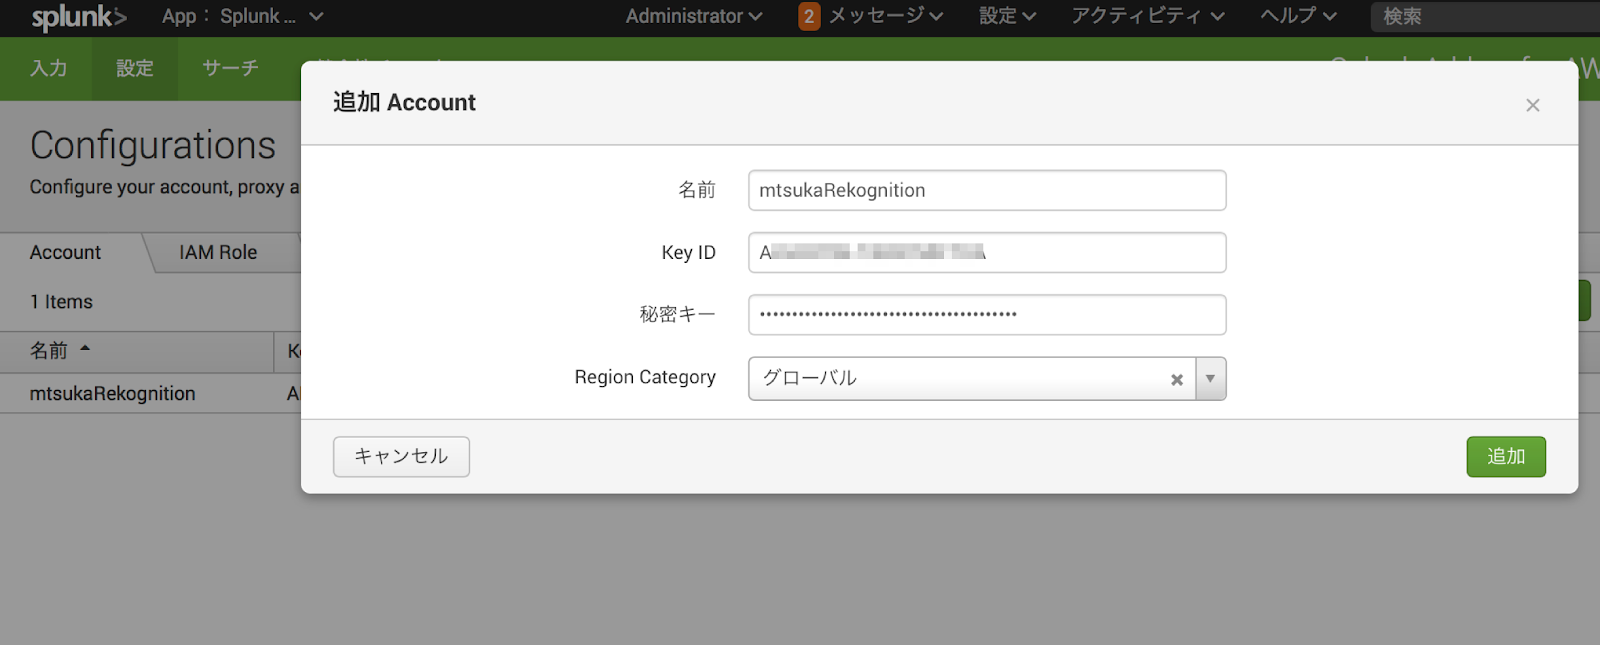Focus the 名前 input field

coord(986,190)
